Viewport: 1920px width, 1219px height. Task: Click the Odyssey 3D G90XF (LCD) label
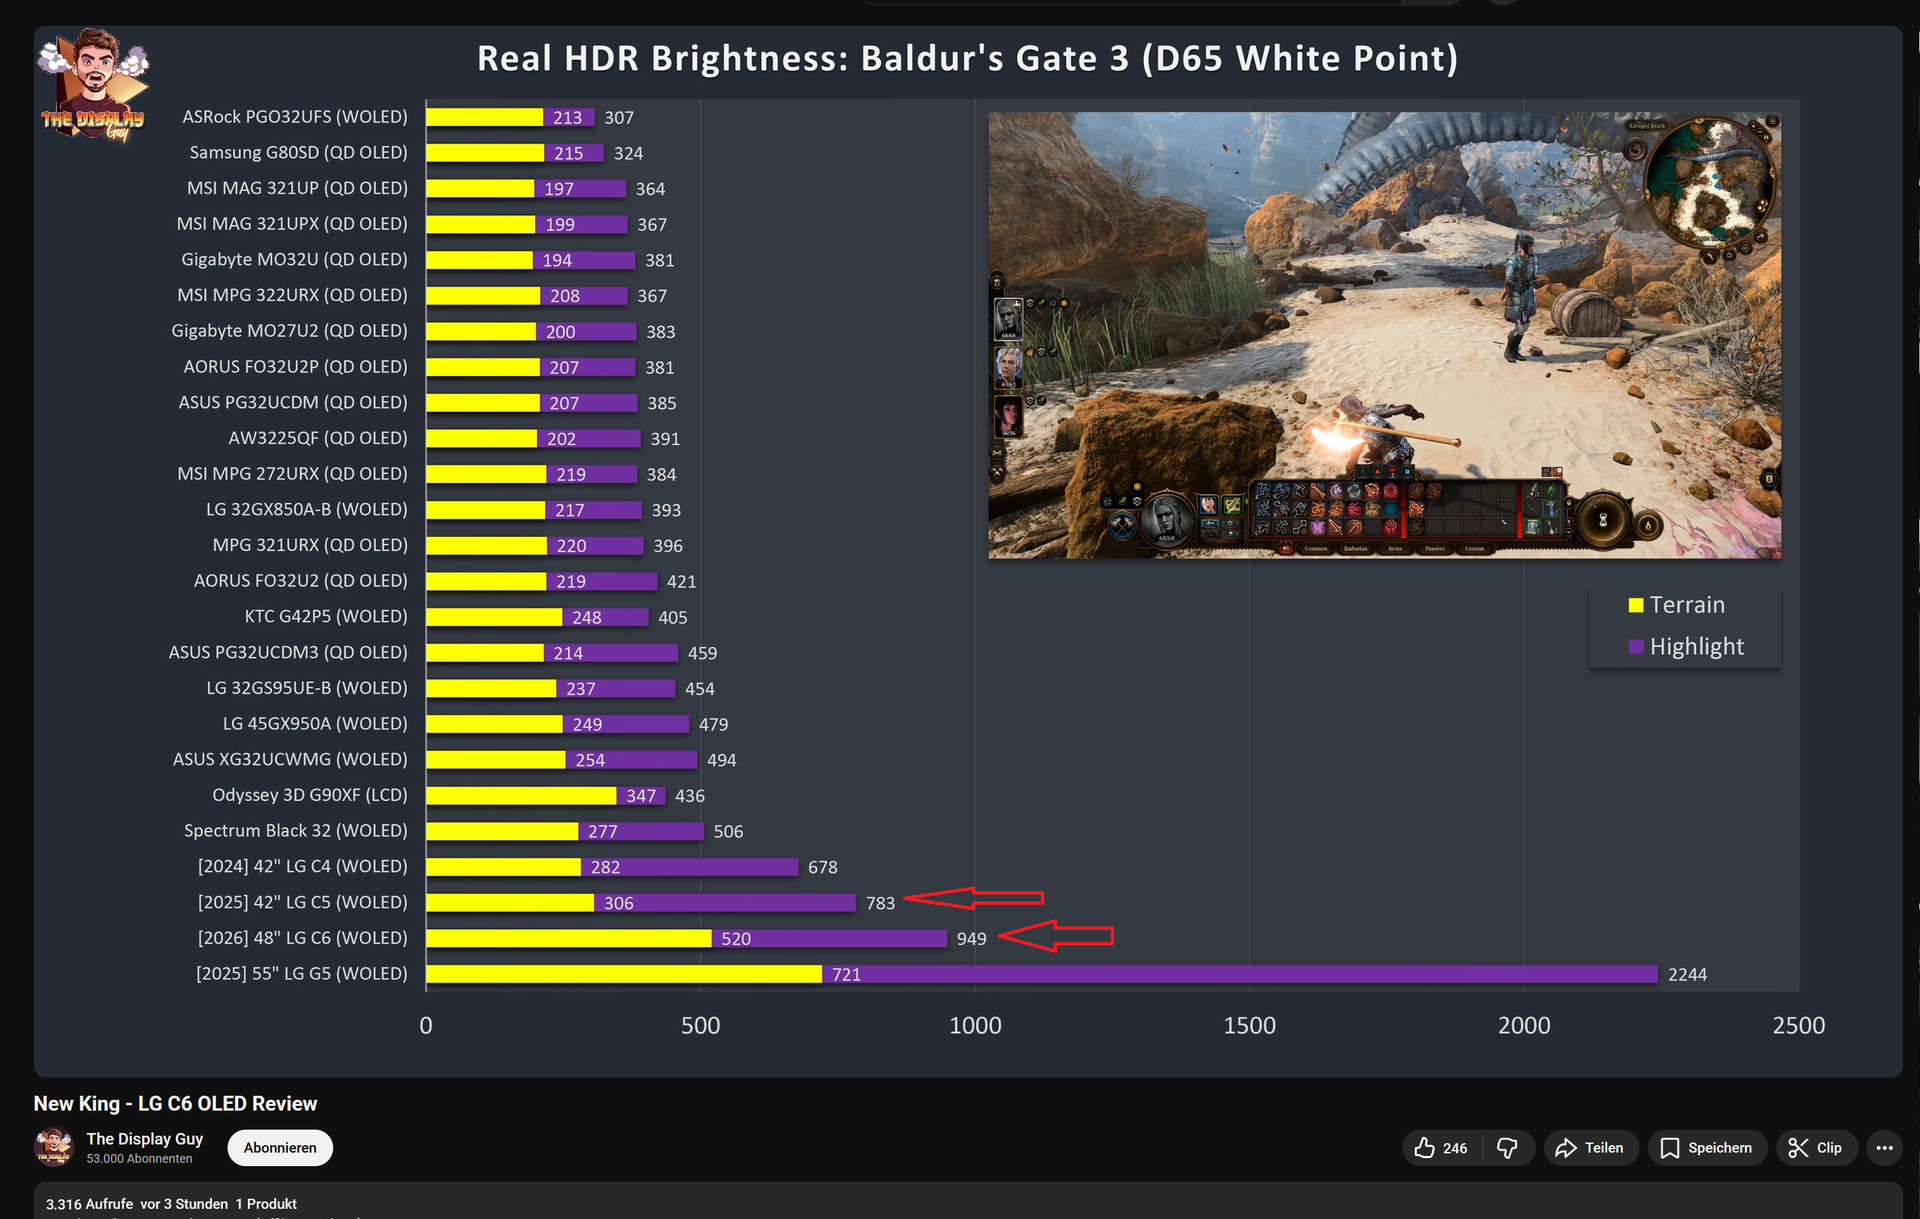pyautogui.click(x=310, y=795)
